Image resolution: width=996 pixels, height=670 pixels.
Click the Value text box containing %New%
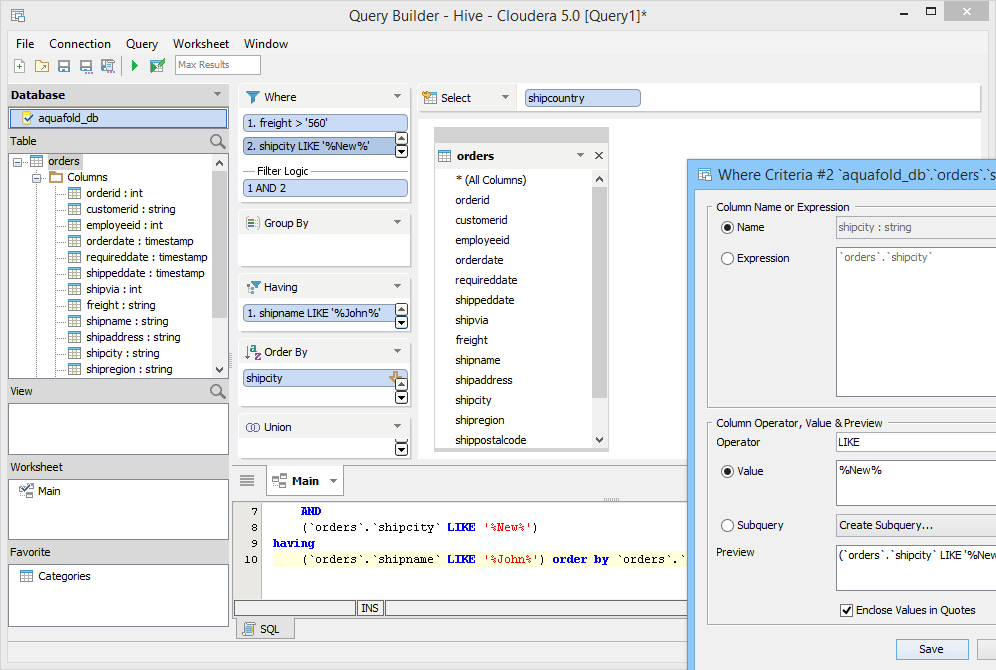916,483
